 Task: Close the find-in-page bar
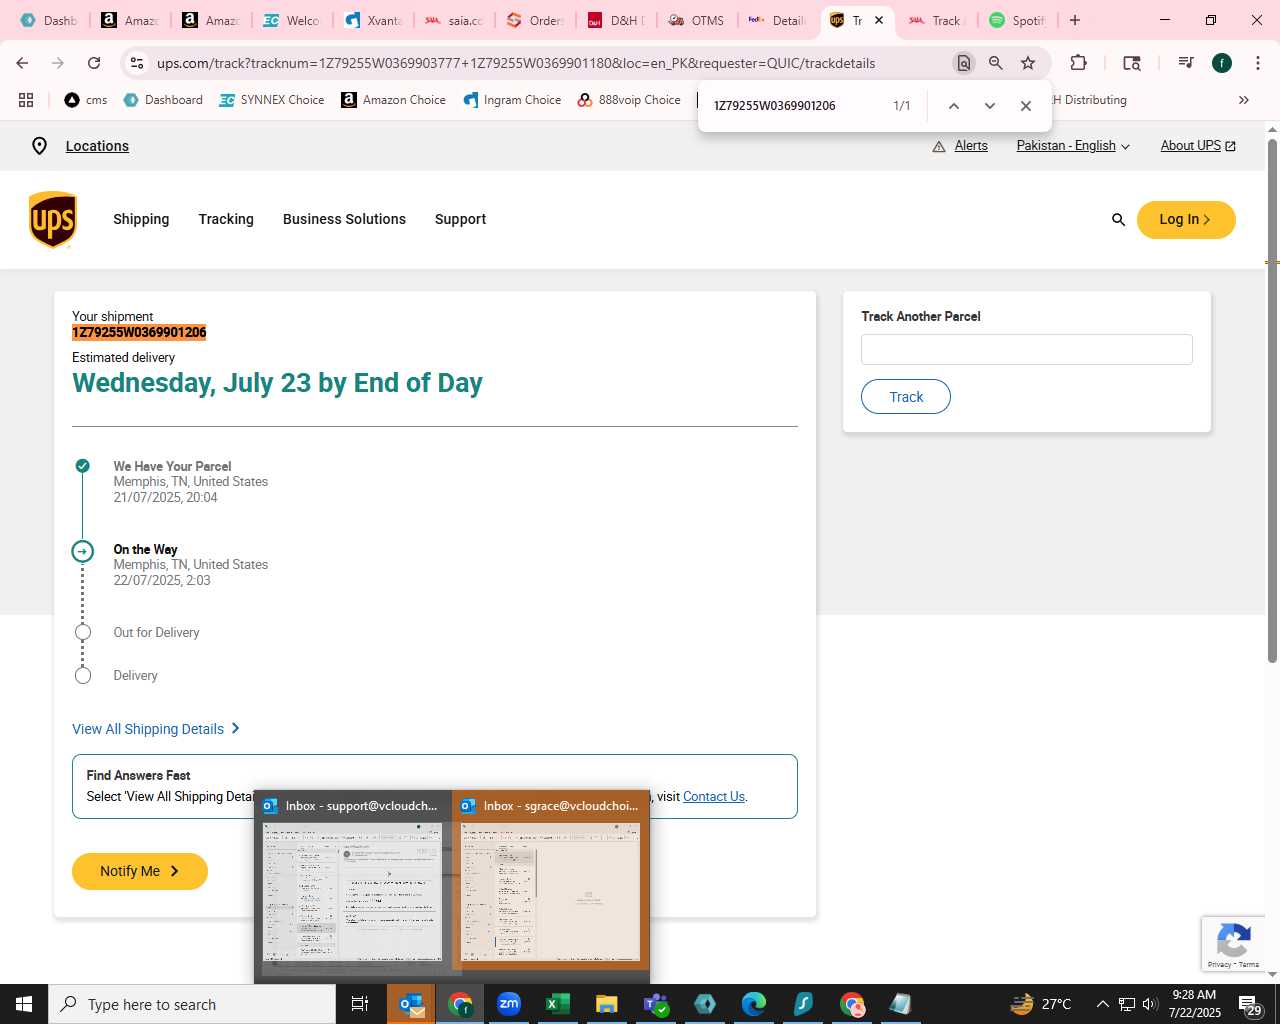click(1026, 106)
